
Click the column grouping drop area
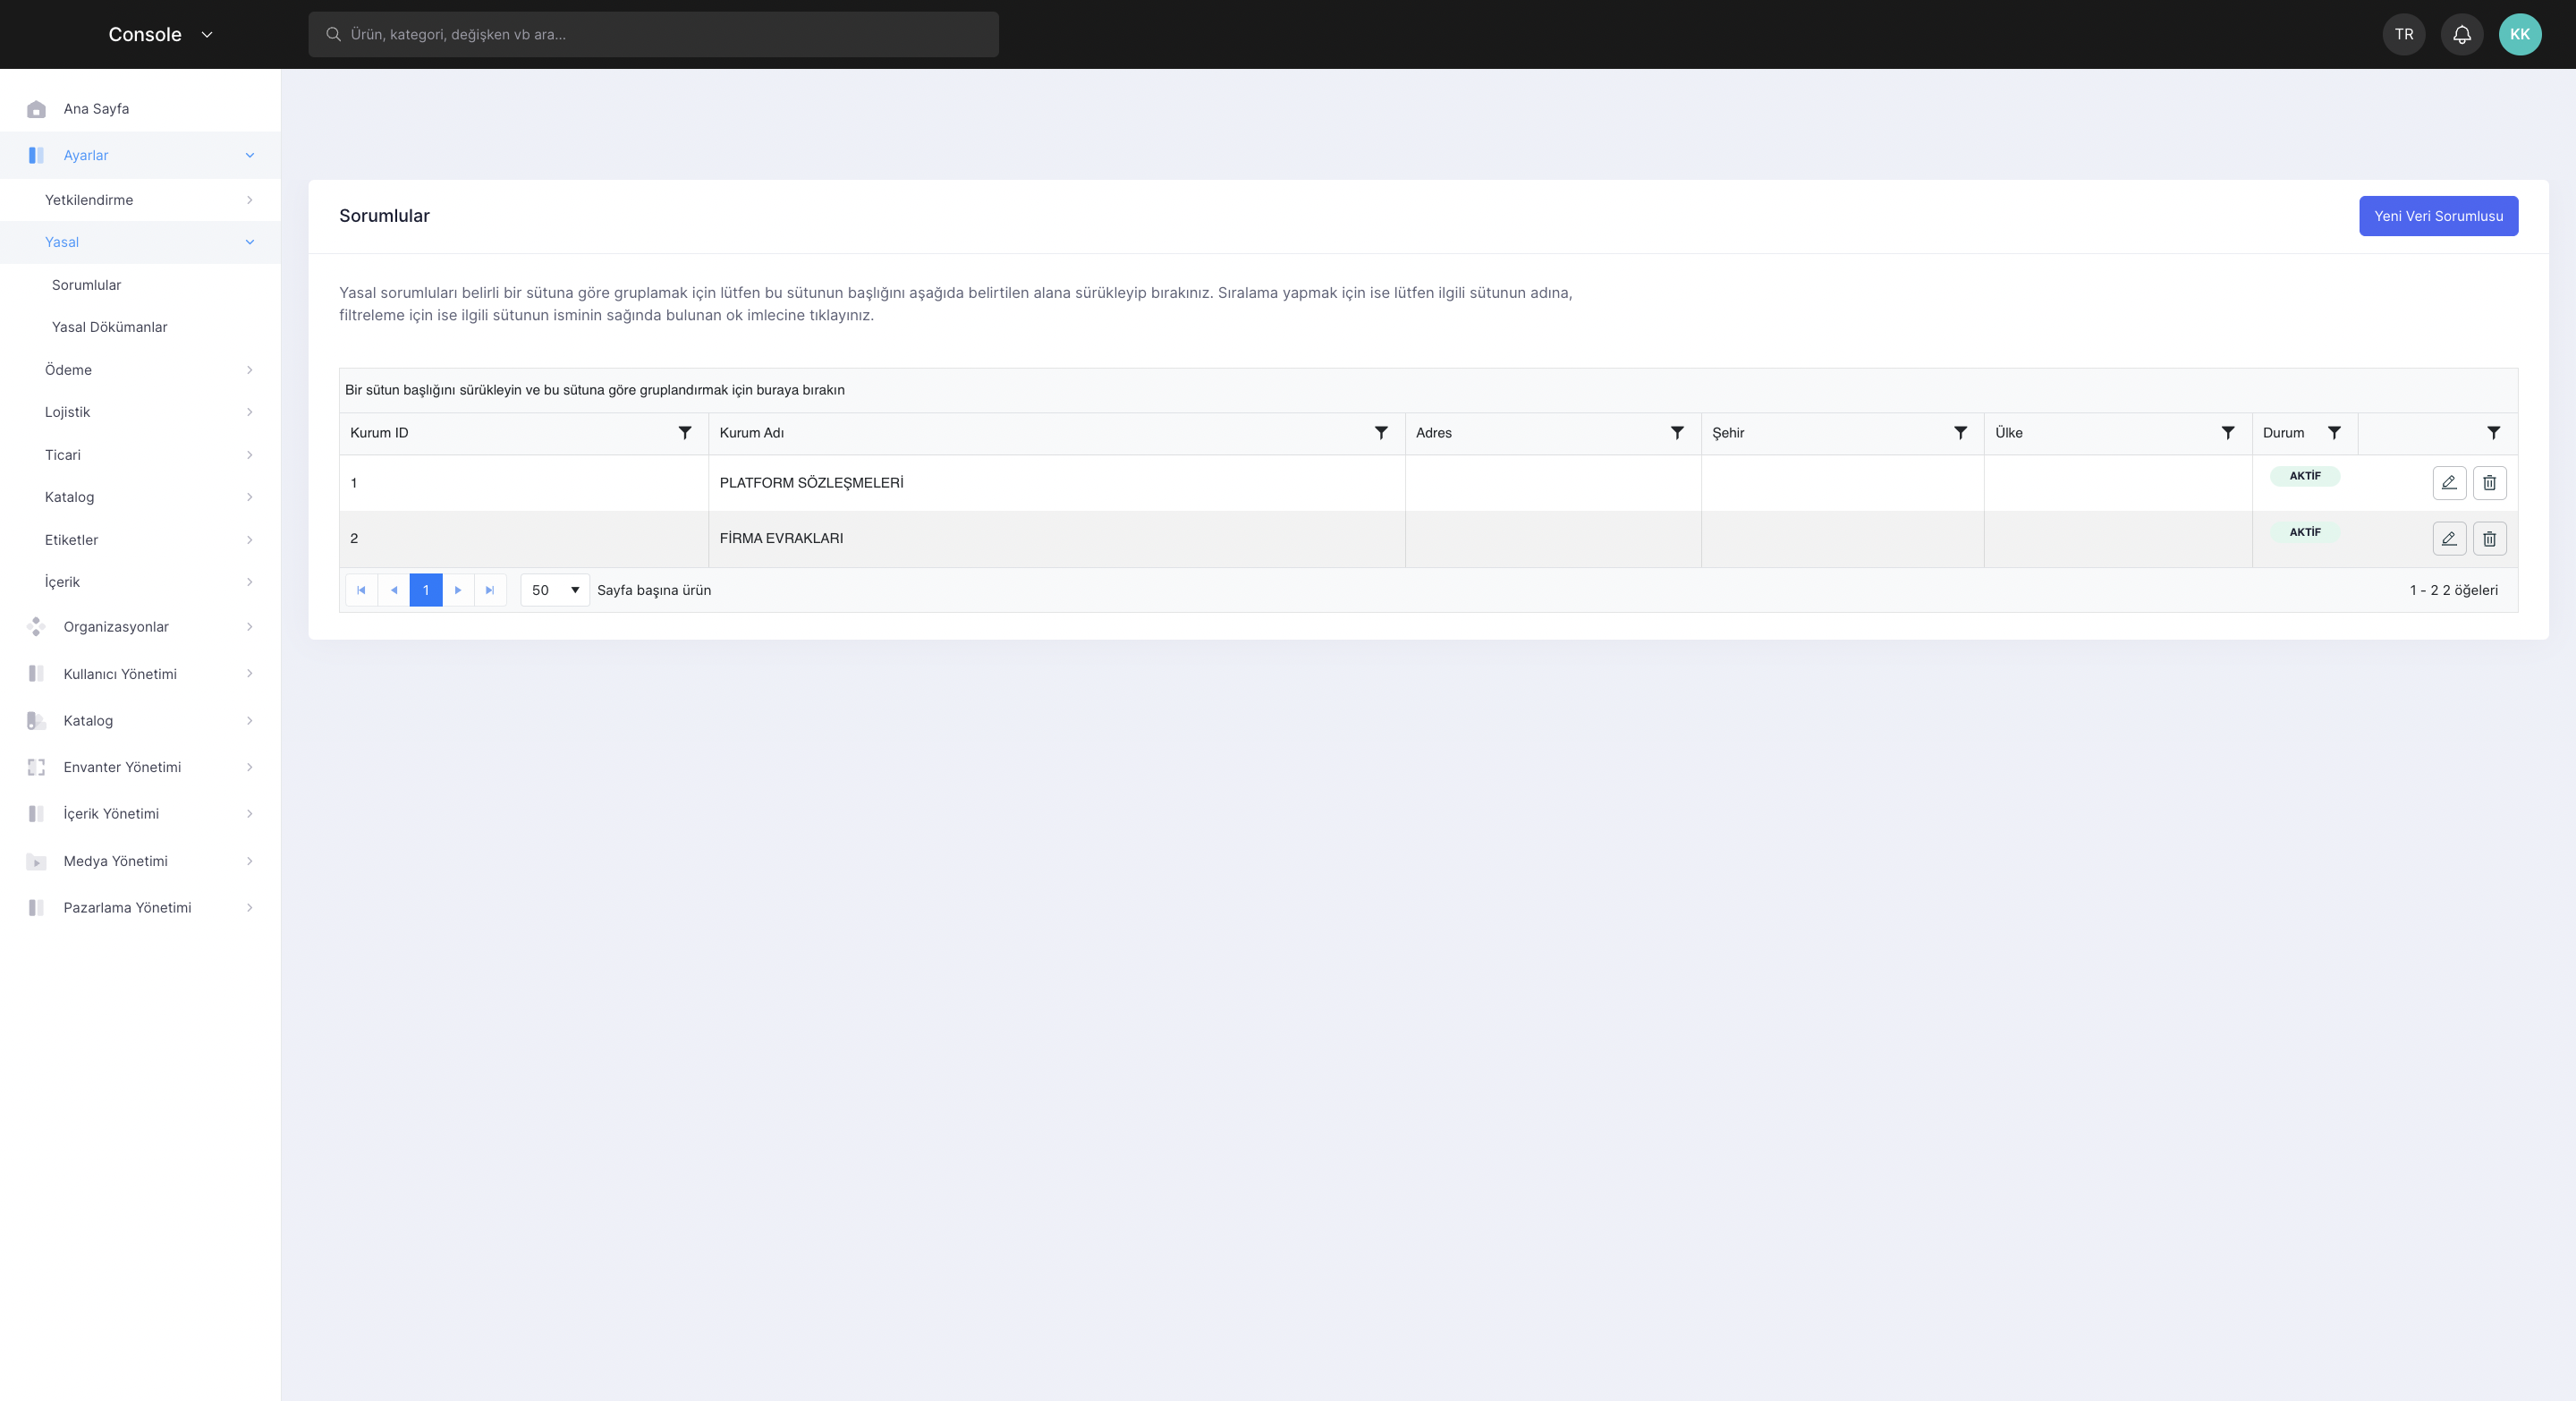(1428, 390)
